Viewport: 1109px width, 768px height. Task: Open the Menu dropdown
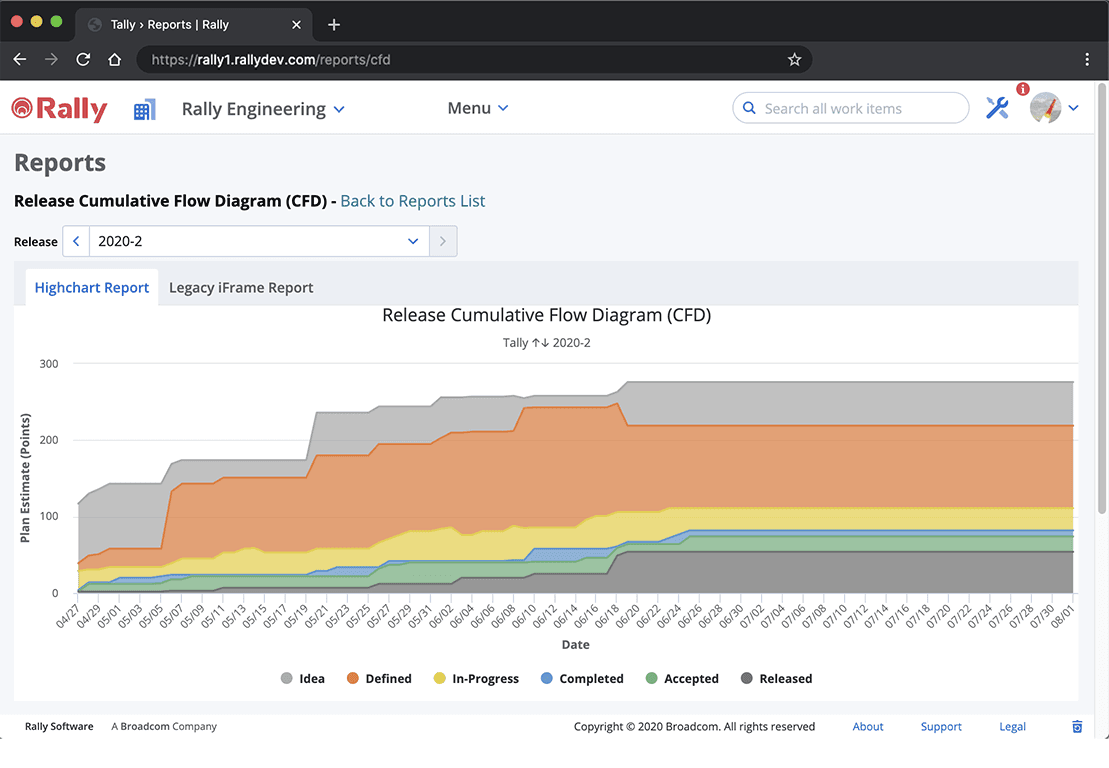tap(478, 108)
